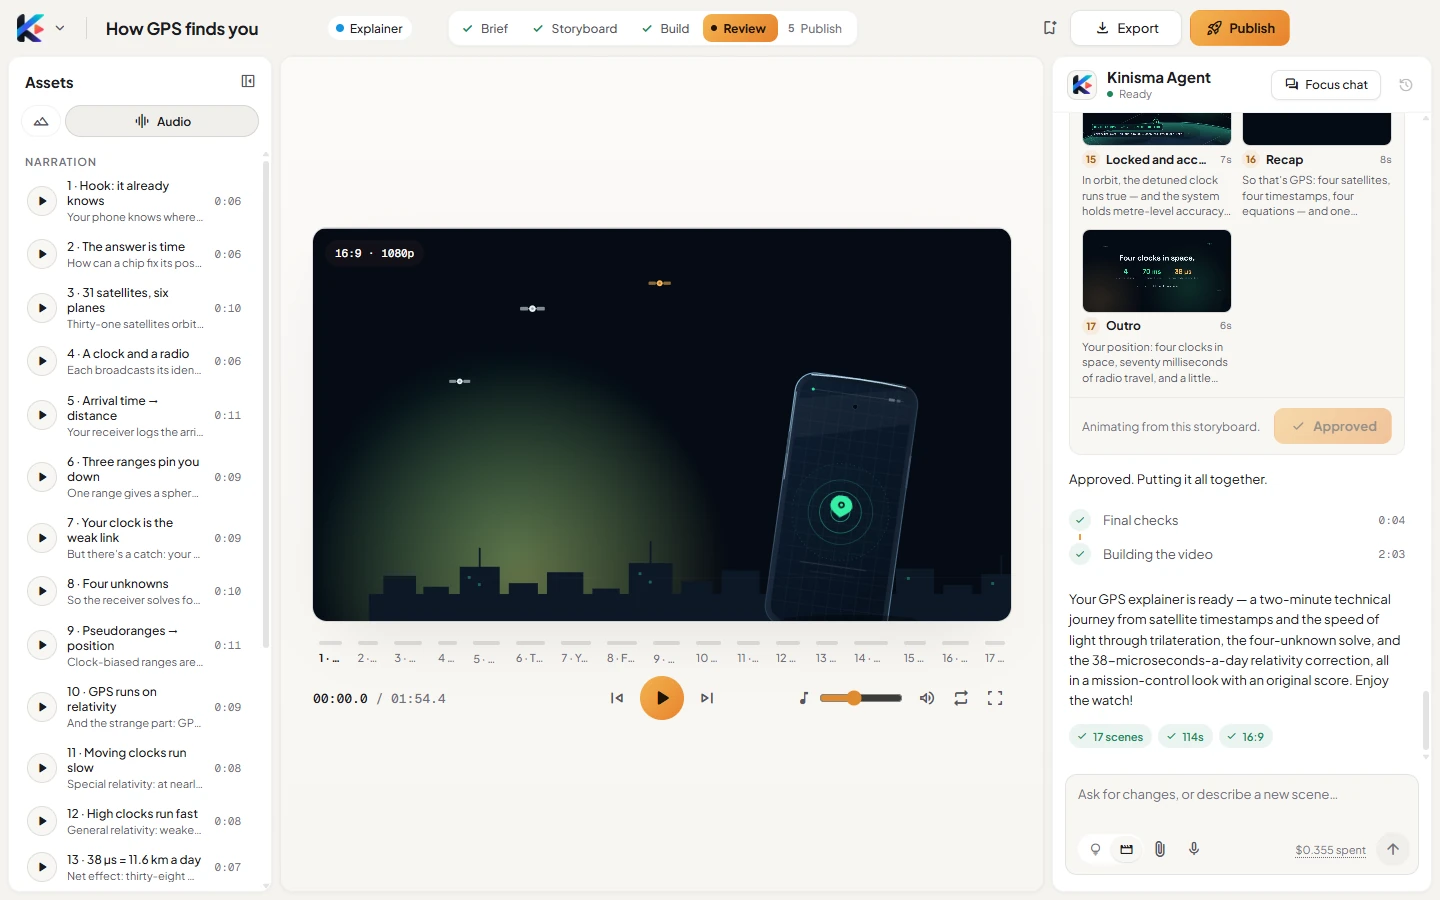Go to the Build step
The width and height of the screenshot is (1440, 900).
pyautogui.click(x=666, y=28)
